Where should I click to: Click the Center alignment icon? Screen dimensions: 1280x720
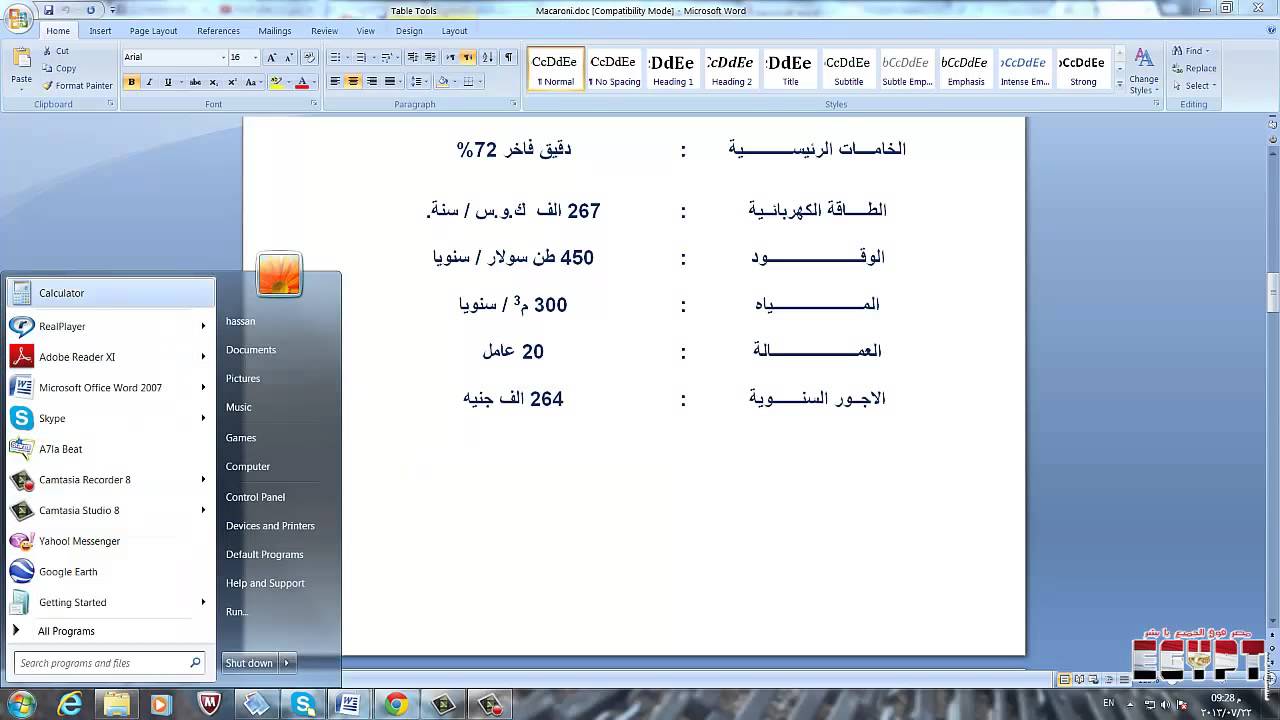tap(353, 82)
